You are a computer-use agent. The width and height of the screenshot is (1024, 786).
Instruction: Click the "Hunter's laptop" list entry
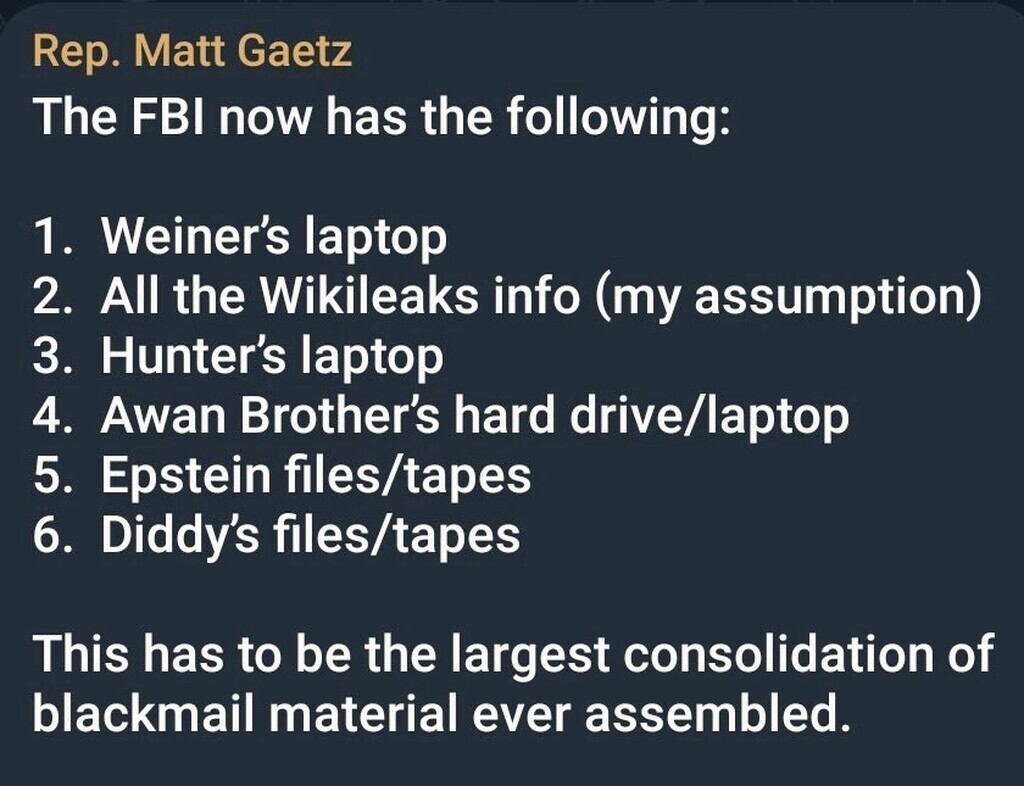tap(271, 357)
